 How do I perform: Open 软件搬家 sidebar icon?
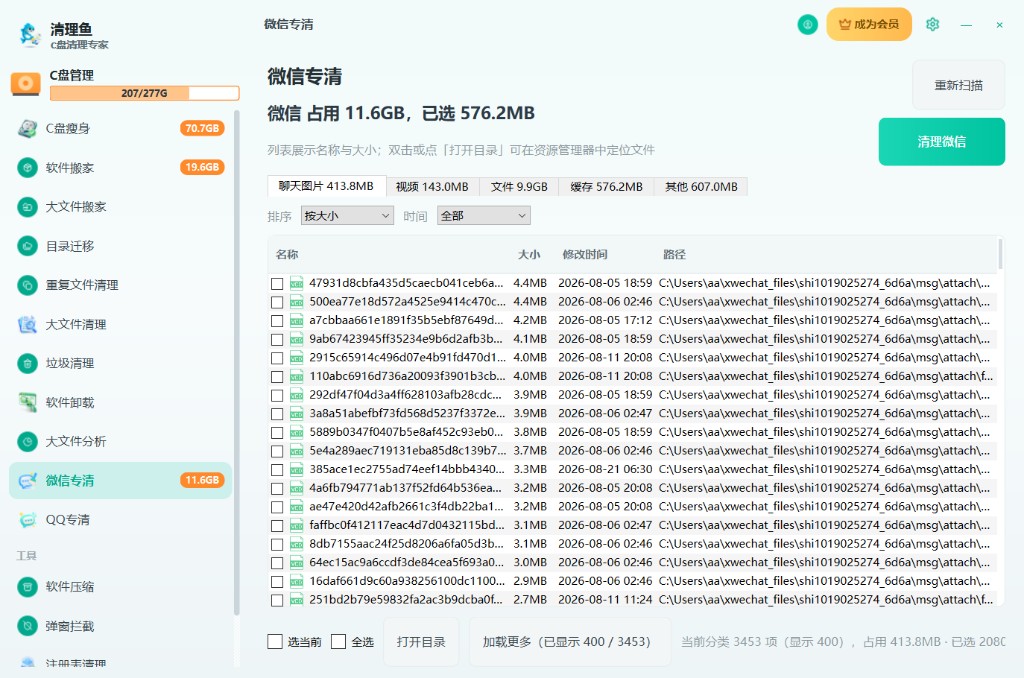coord(27,168)
